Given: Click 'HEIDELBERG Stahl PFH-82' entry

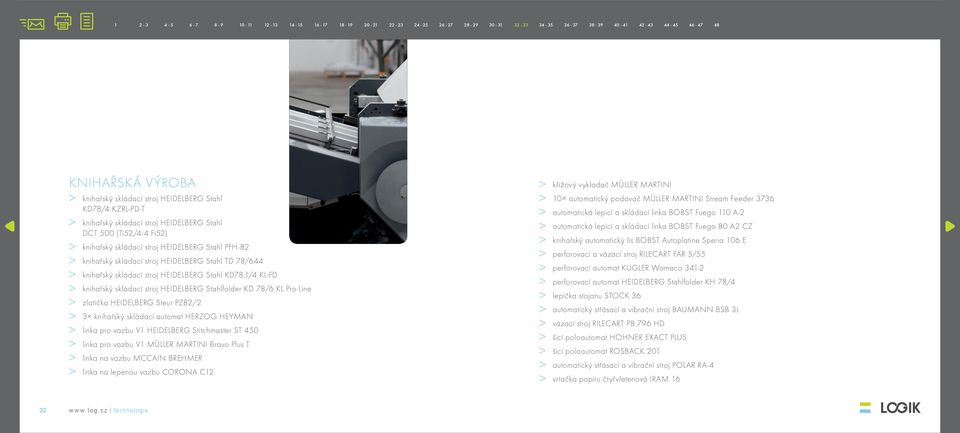Looking at the screenshot, I should coord(166,247).
